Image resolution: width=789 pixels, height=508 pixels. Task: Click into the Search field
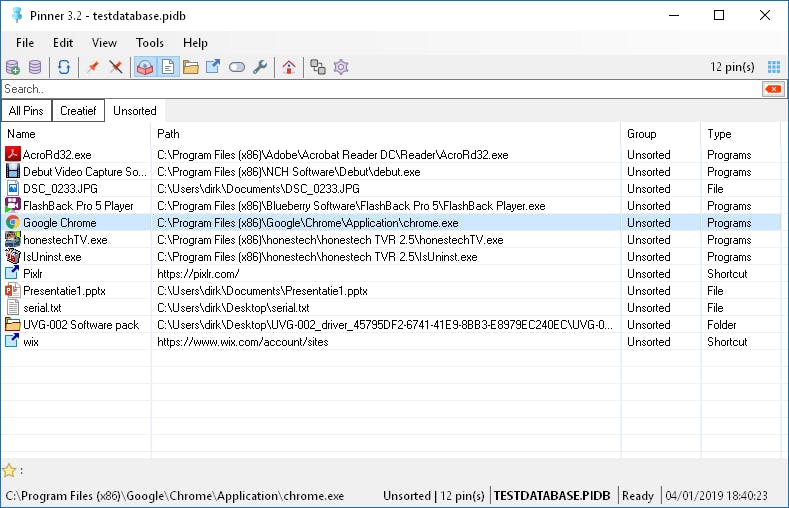(381, 89)
